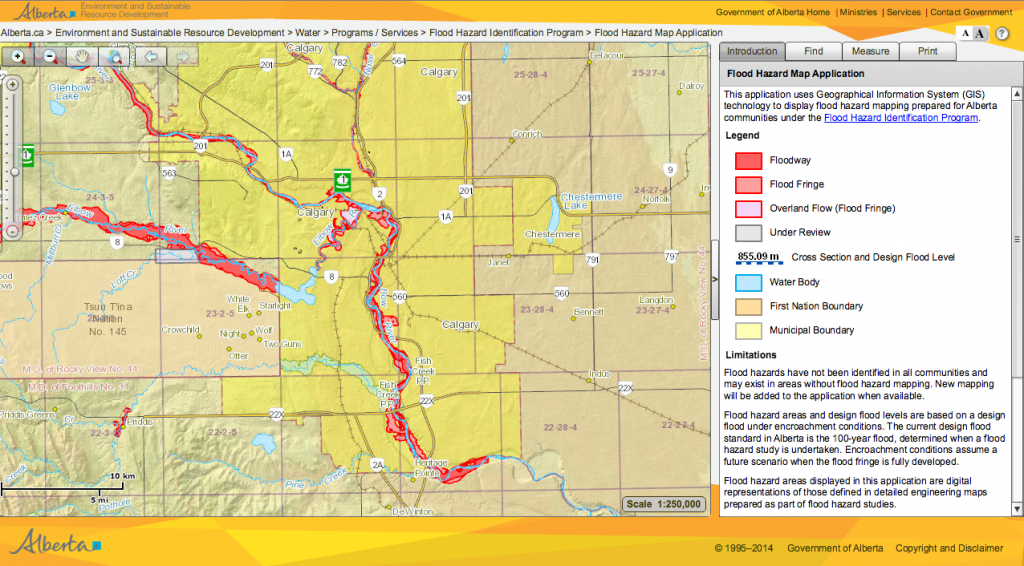Click the 1A shield east of Calgary

click(x=446, y=216)
